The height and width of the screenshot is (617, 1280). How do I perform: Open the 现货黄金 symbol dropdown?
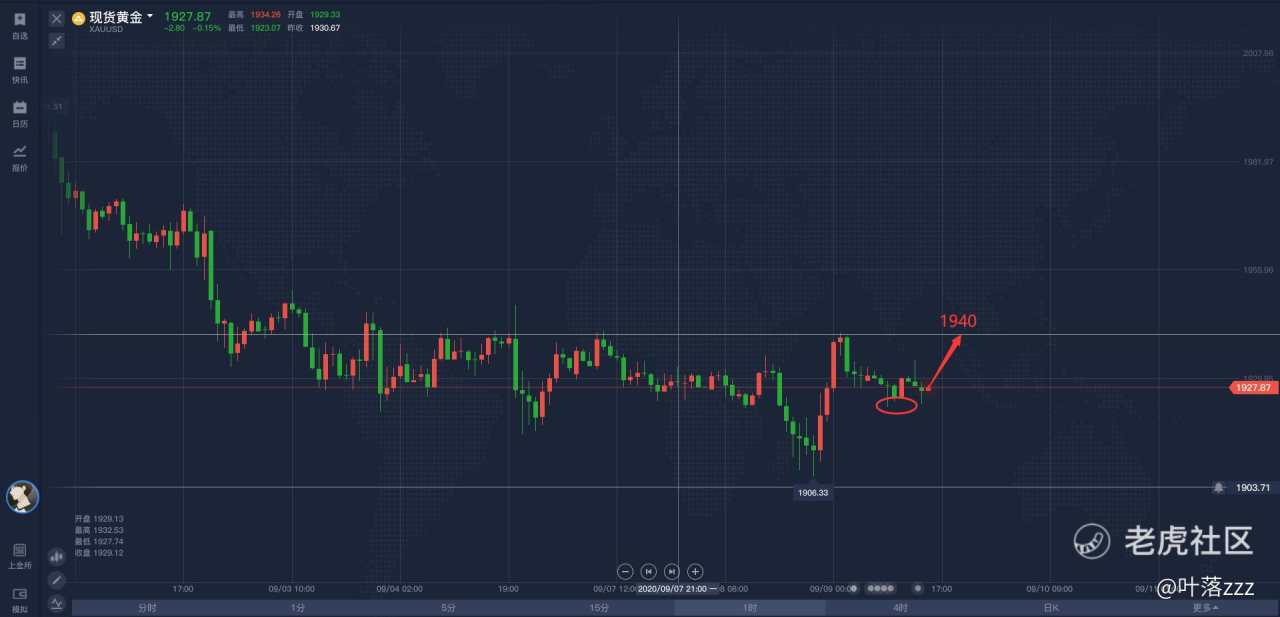(x=121, y=17)
